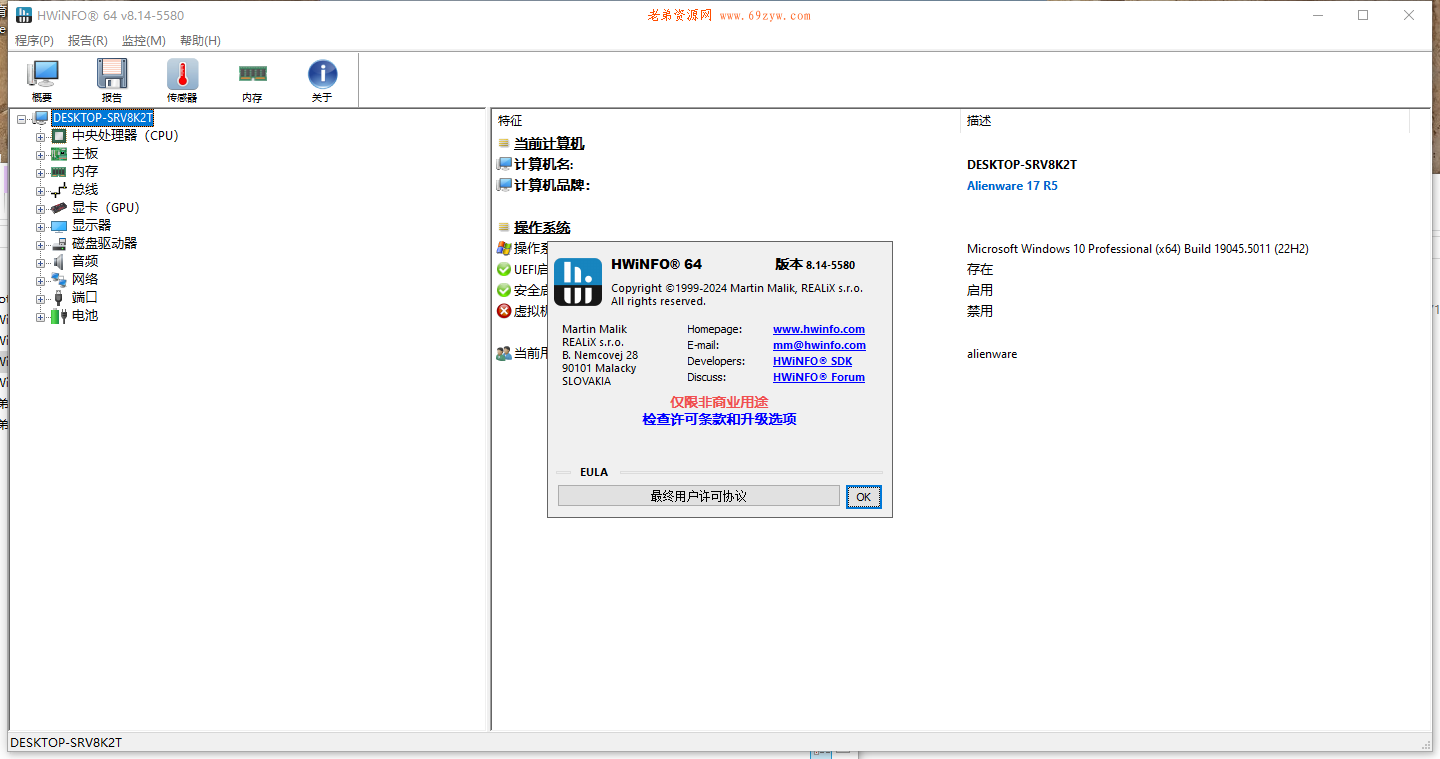Image resolution: width=1440 pixels, height=759 pixels.
Task: Click 检查许可条款和升级选项 link
Action: pos(719,420)
